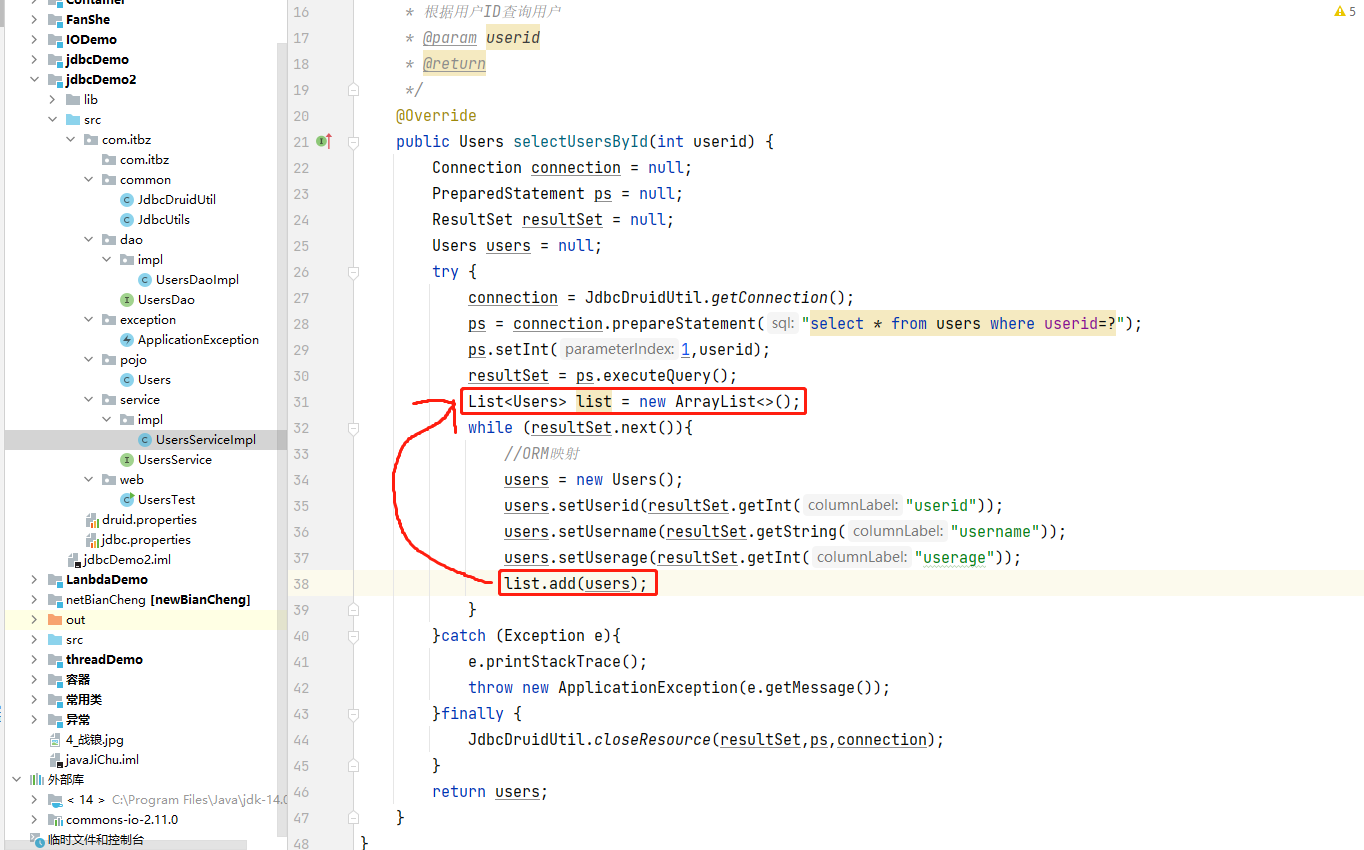This screenshot has height=850, width=1364.
Task: Expand the FanShe module node
Action: click(34, 20)
